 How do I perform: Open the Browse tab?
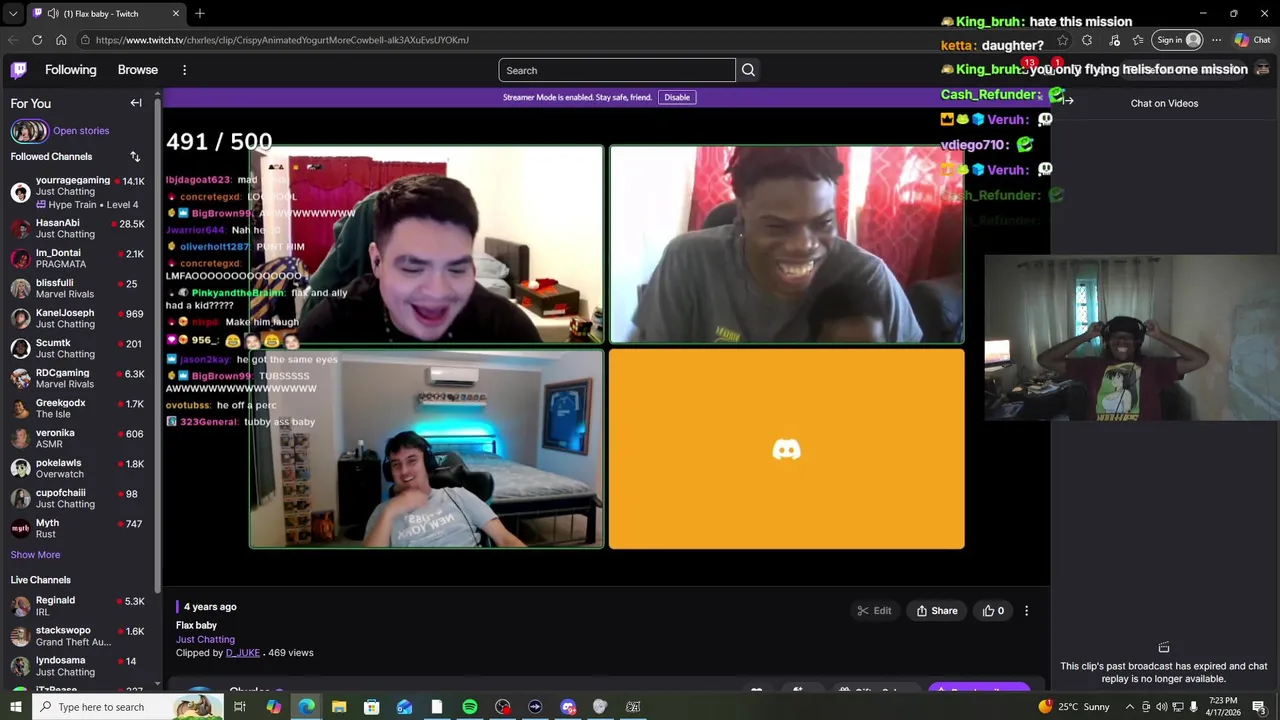(138, 70)
